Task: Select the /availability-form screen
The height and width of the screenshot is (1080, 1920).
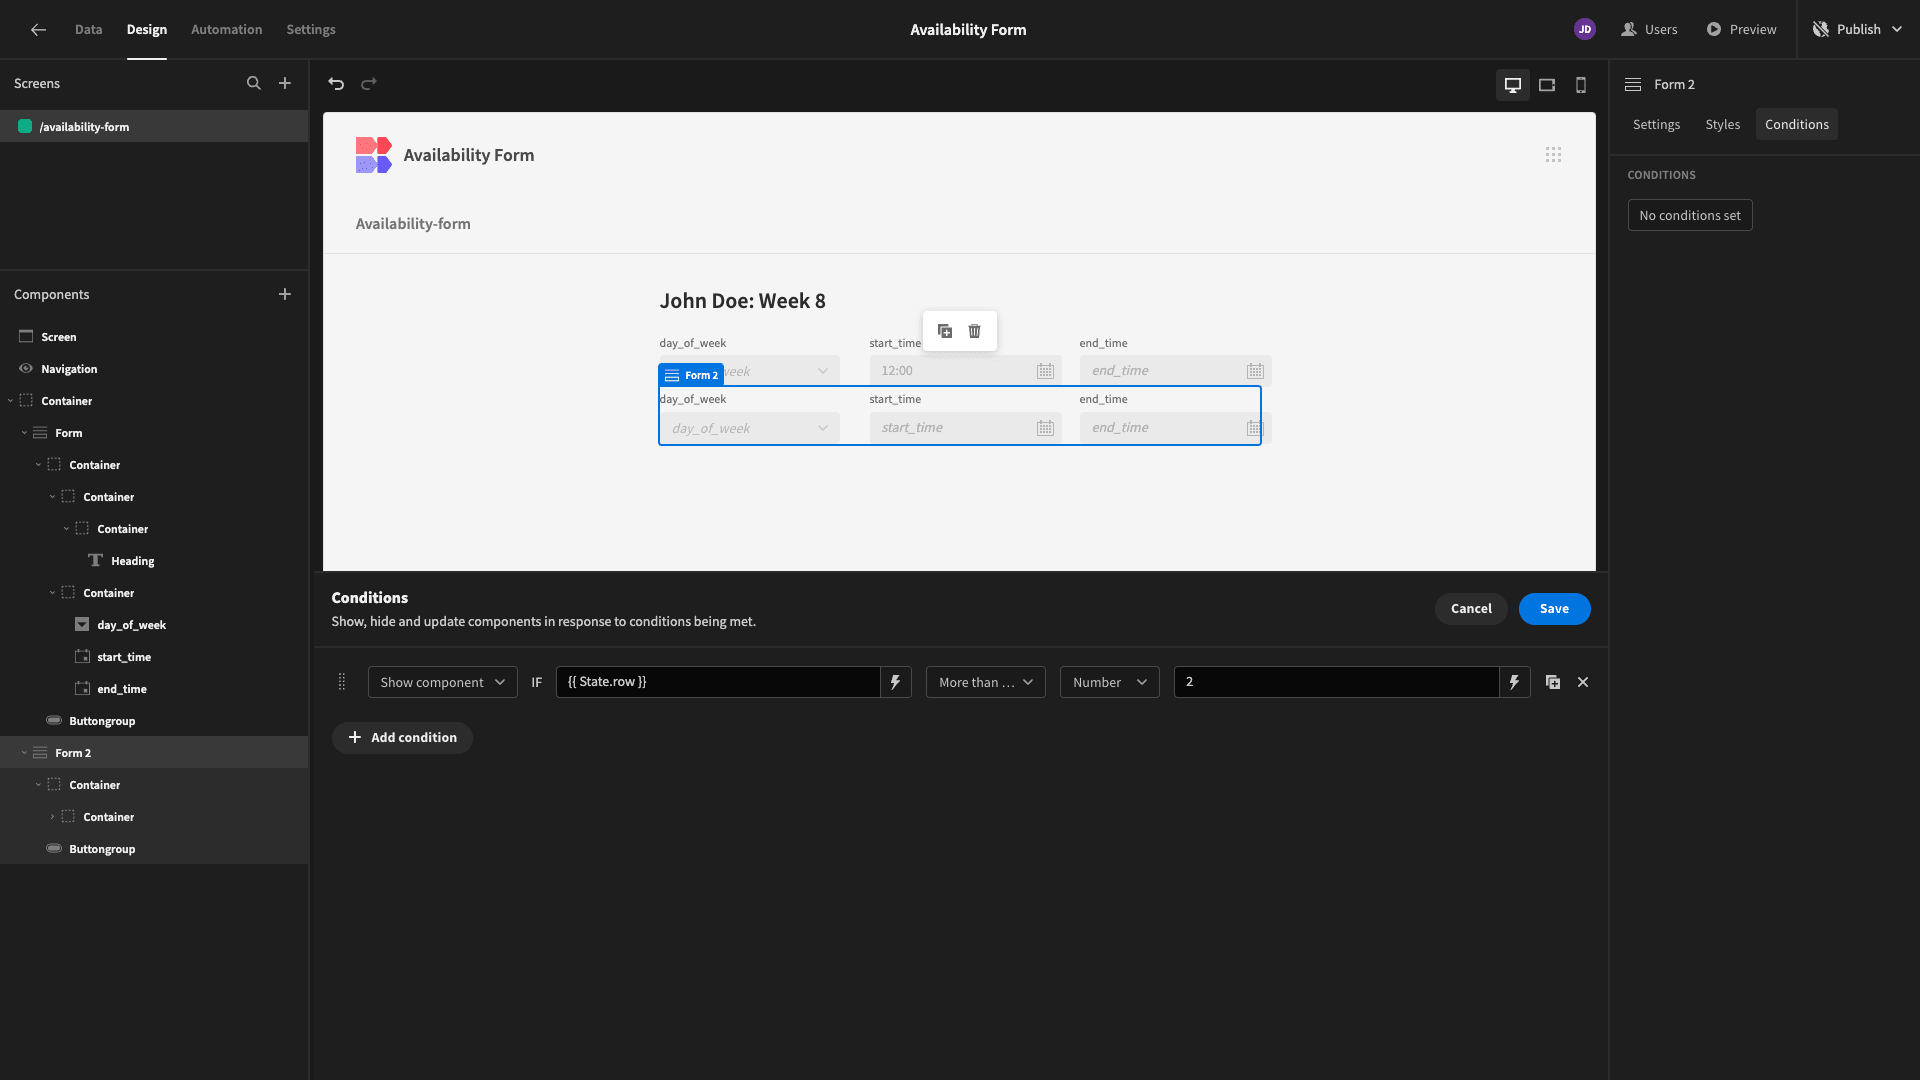Action: pyautogui.click(x=154, y=127)
